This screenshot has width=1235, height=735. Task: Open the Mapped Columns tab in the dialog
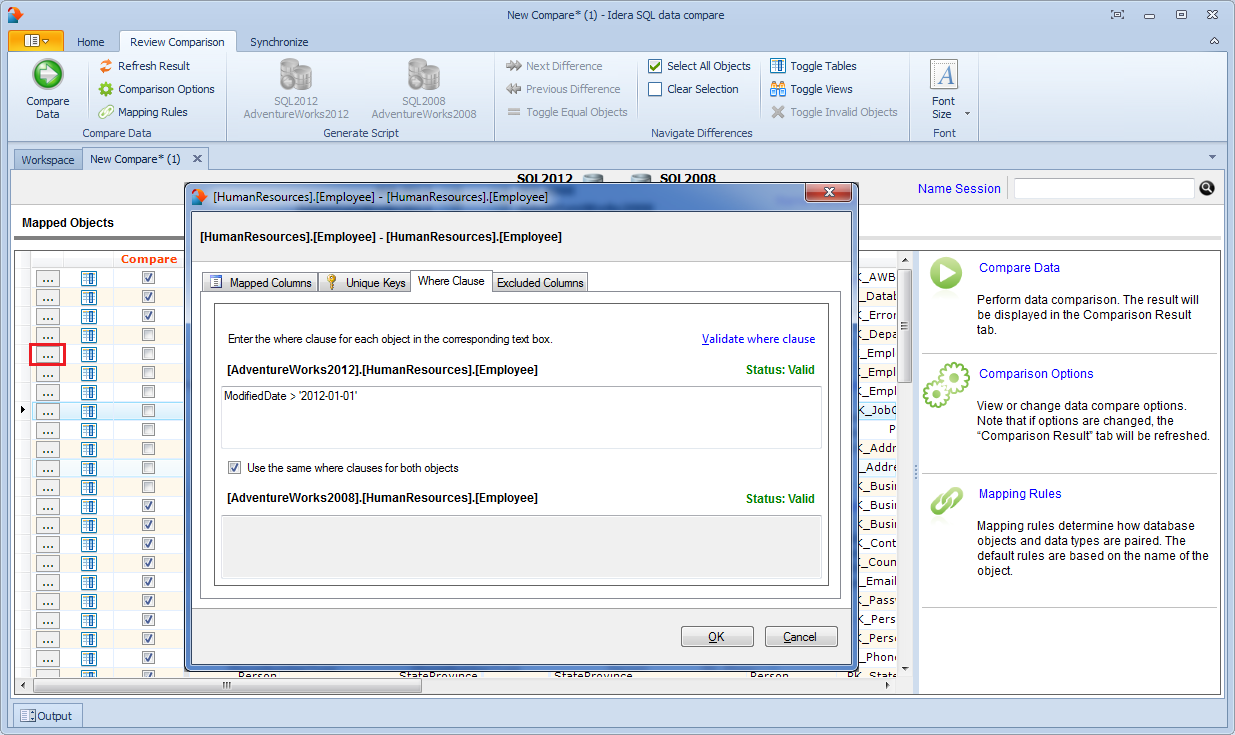click(260, 283)
